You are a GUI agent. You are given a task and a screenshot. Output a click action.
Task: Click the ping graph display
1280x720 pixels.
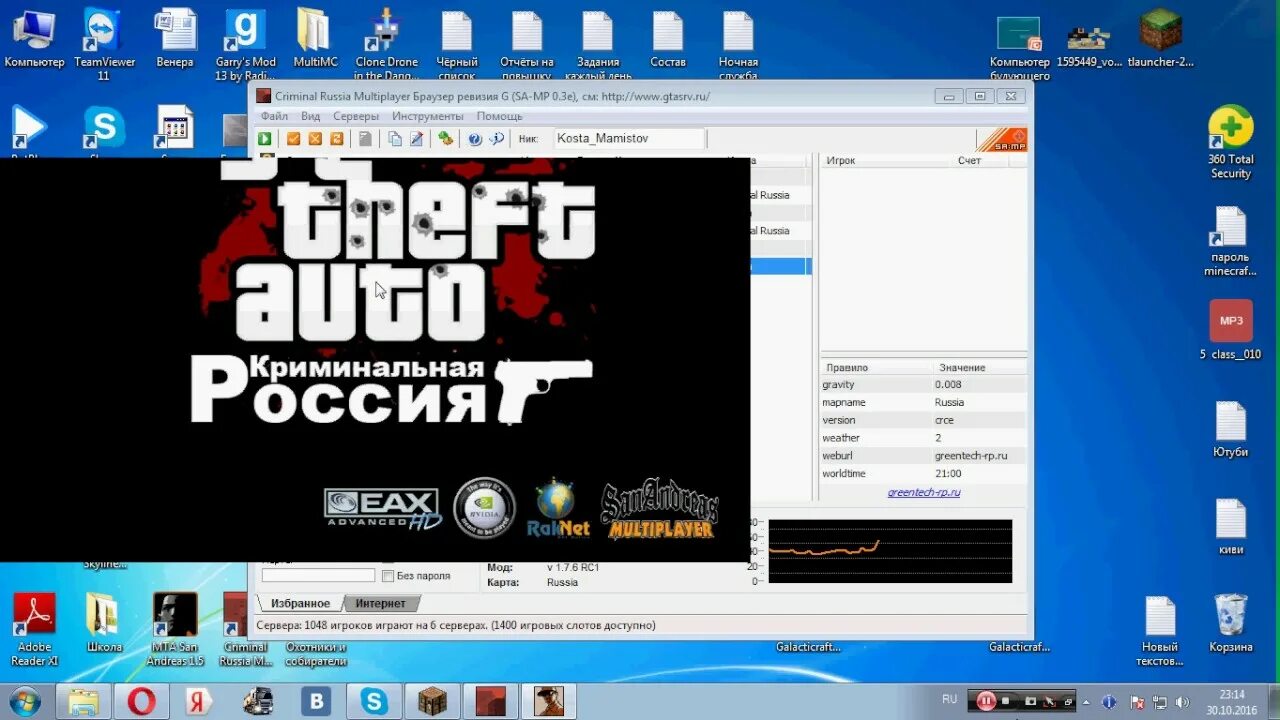point(890,550)
